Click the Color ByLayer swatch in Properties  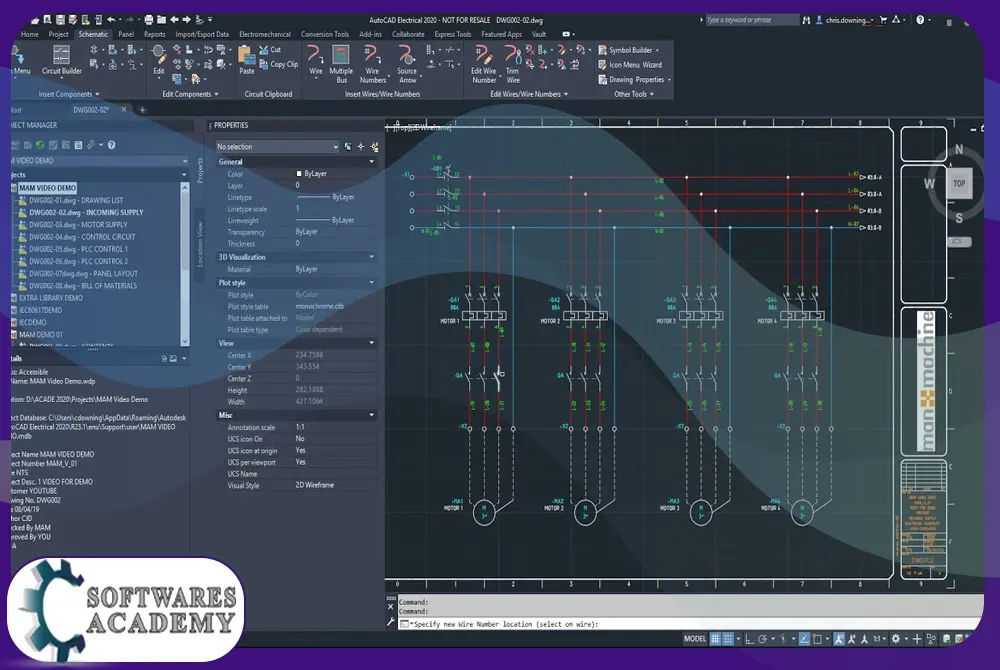[x=299, y=173]
